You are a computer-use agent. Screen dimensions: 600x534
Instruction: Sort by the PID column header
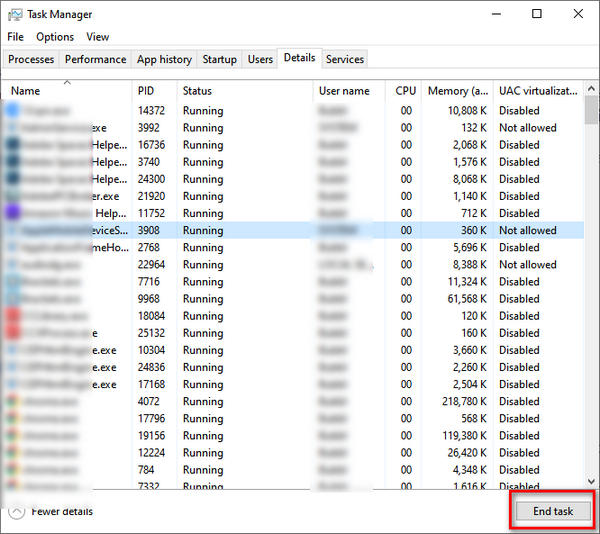click(155, 91)
